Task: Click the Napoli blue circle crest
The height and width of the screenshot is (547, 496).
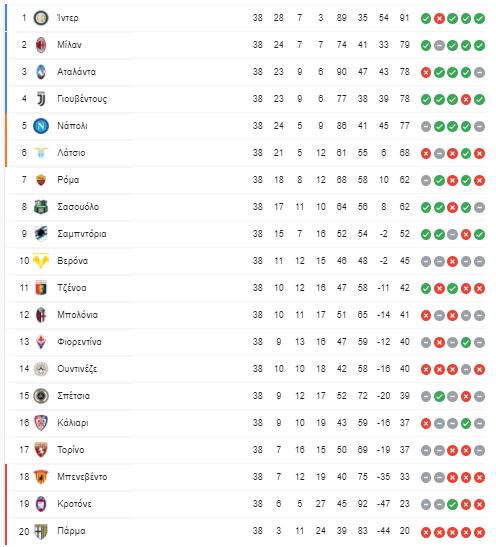Action: click(41, 126)
